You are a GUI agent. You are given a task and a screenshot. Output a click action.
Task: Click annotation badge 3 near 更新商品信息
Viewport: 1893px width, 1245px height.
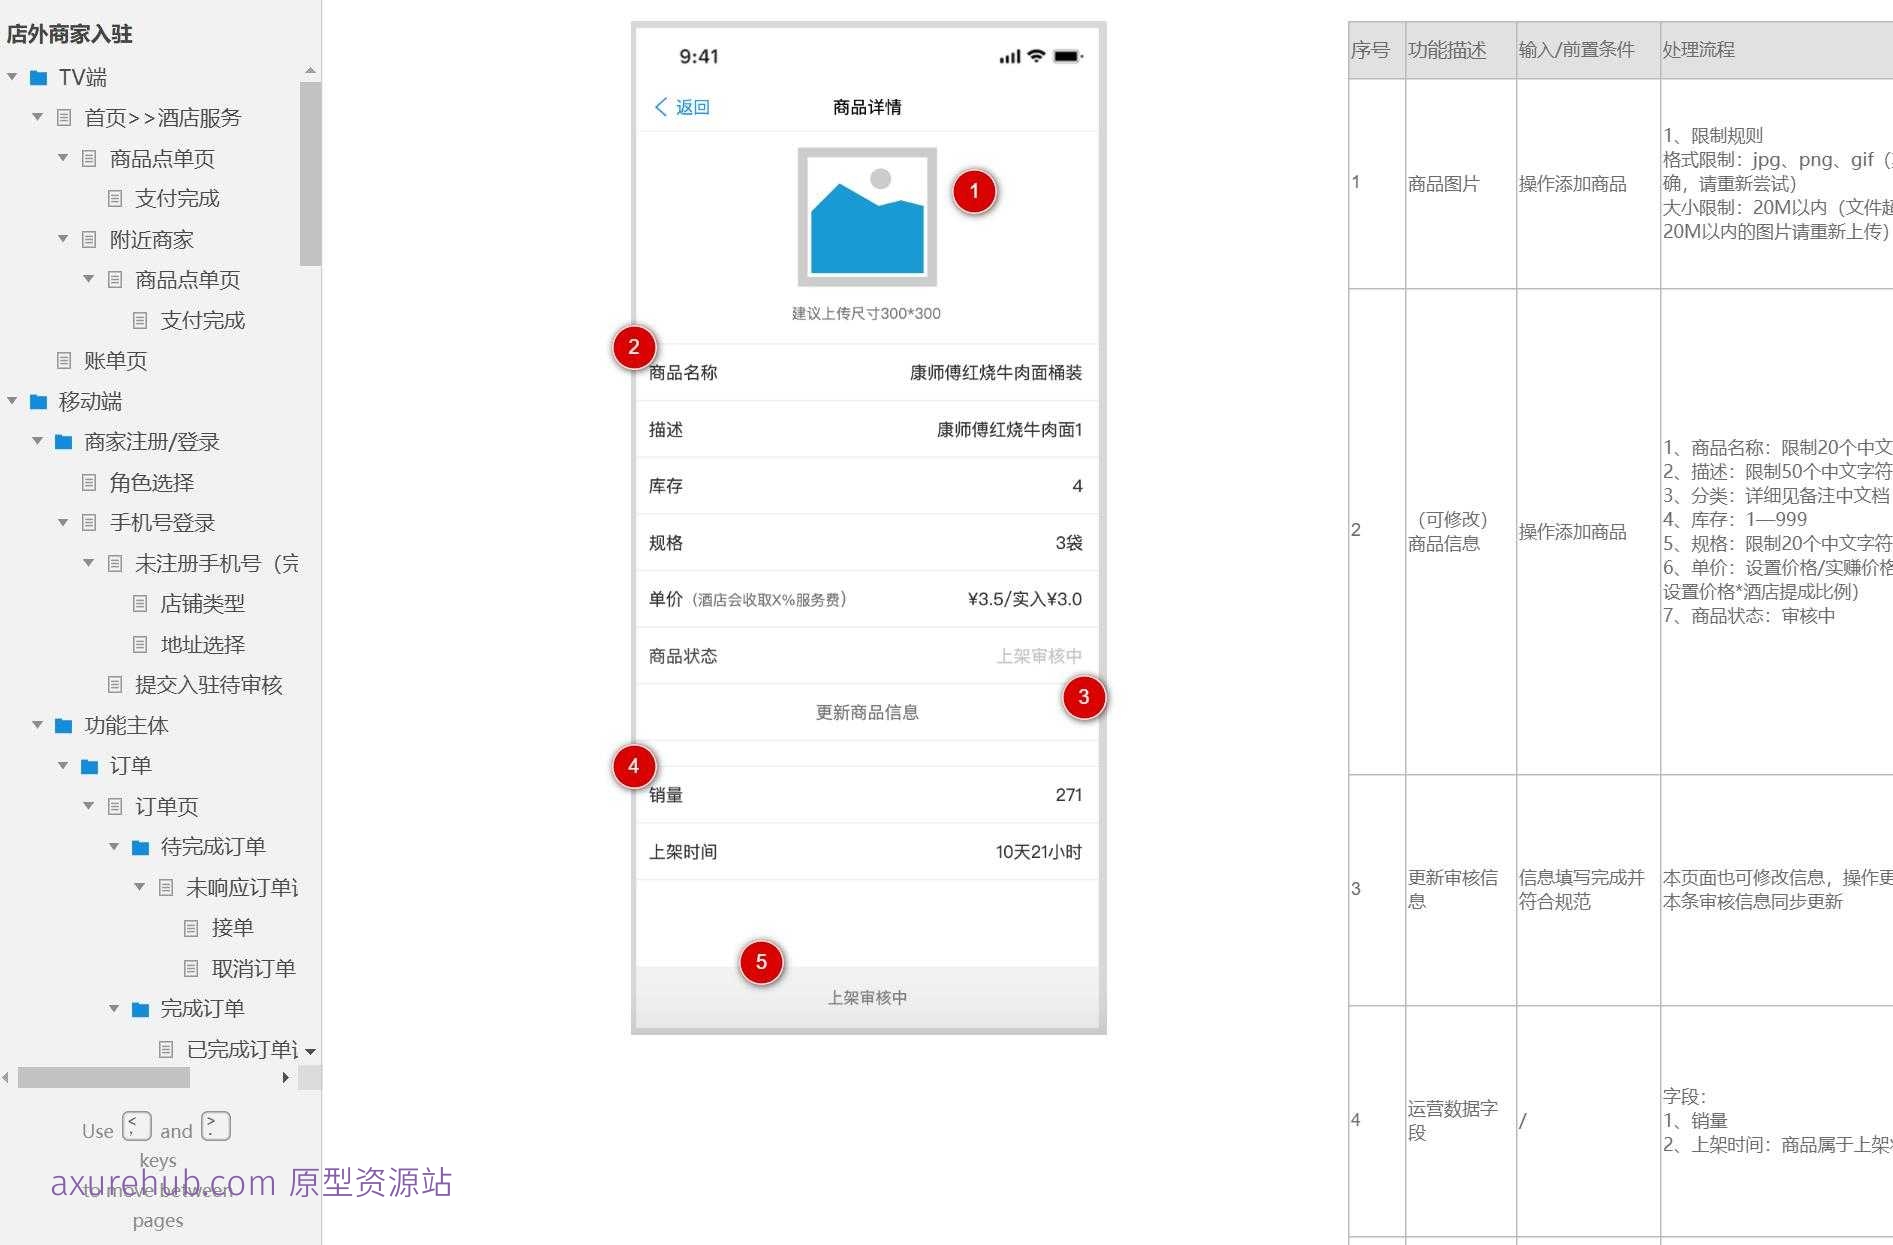coord(1084,698)
